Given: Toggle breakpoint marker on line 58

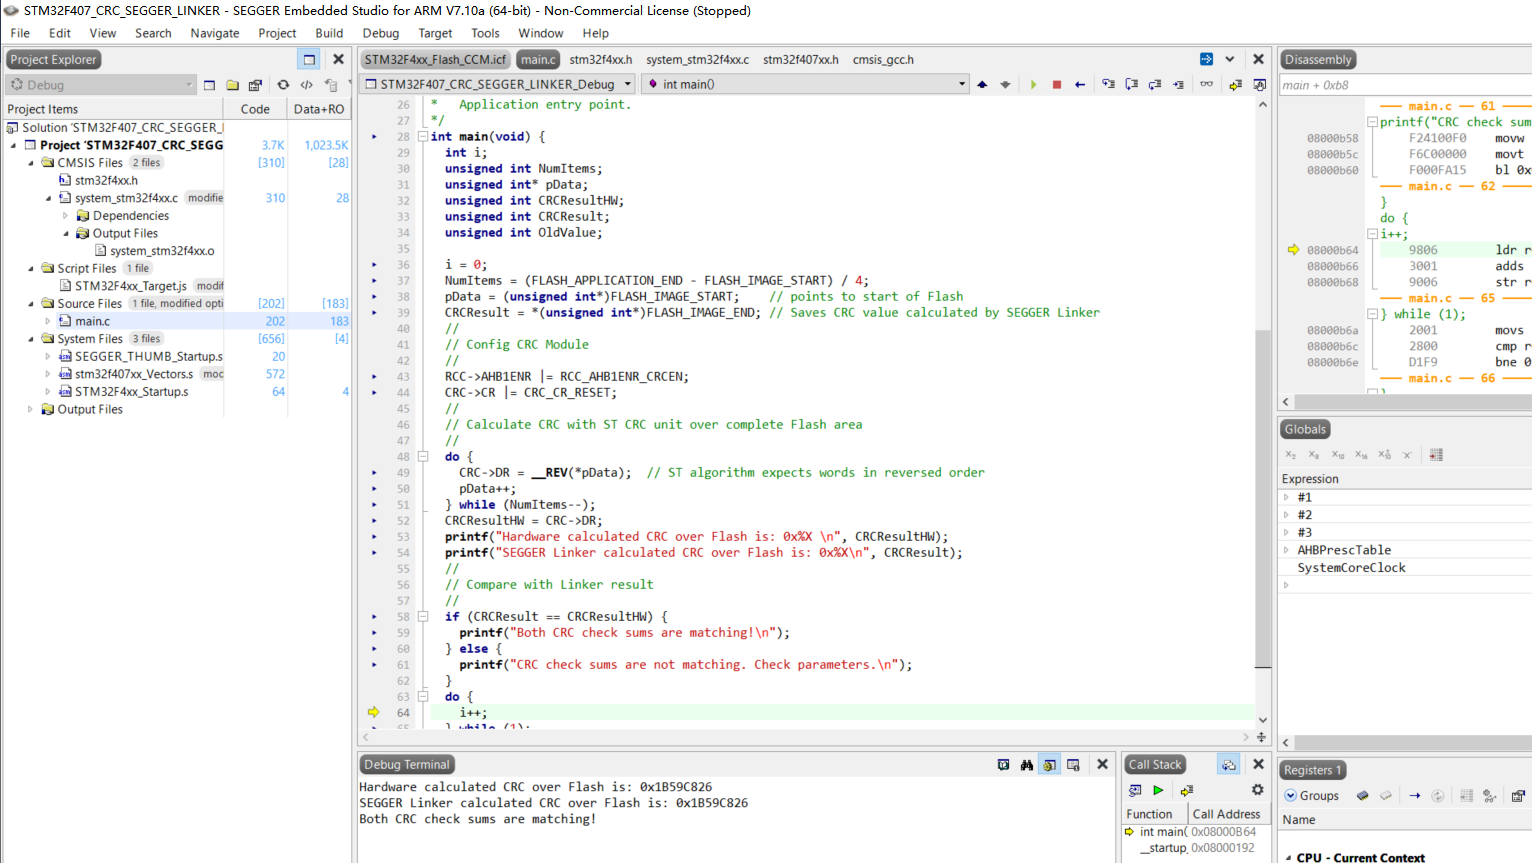Looking at the screenshot, I should click(375, 617).
